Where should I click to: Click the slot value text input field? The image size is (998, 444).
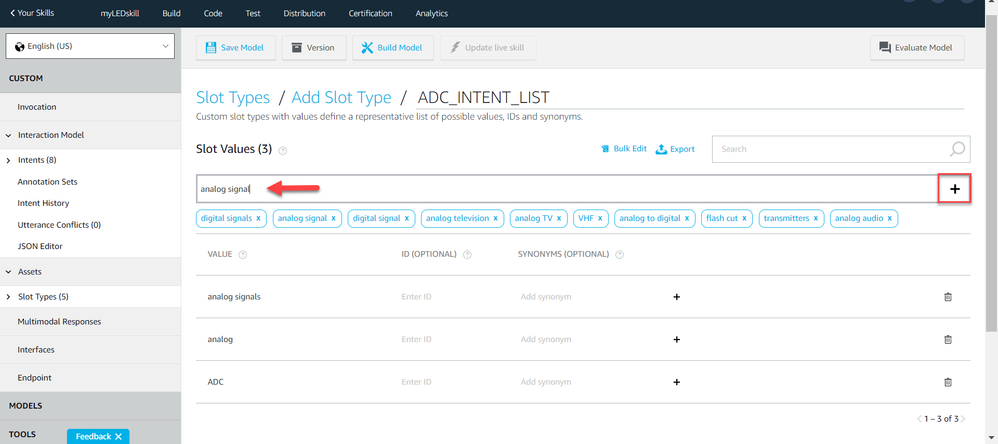560,189
